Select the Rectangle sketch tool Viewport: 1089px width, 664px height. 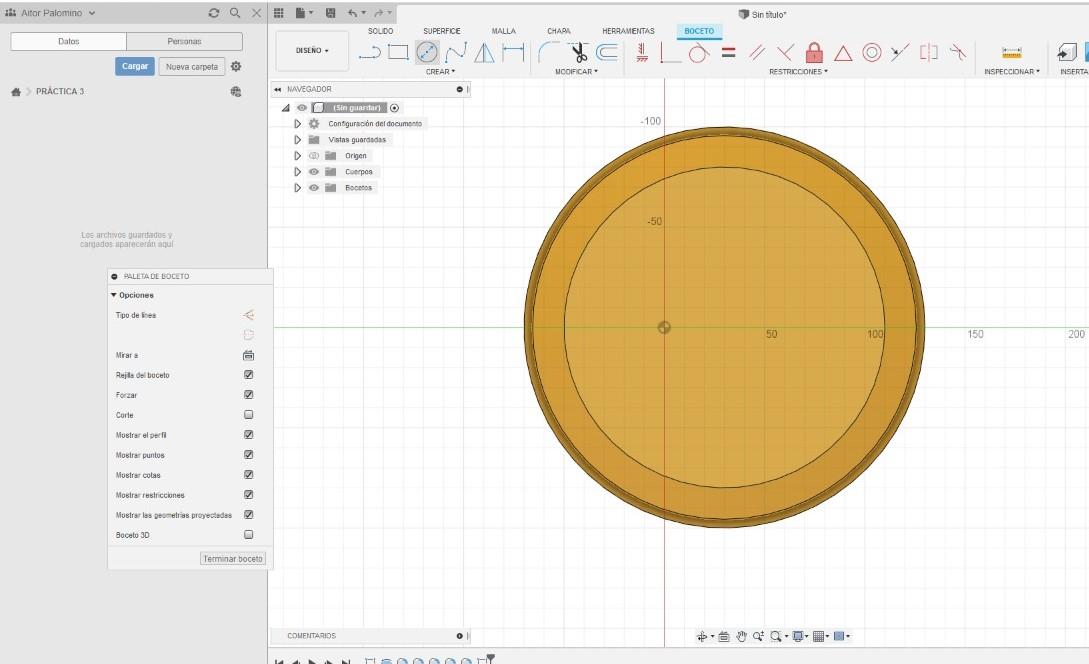[x=398, y=52]
